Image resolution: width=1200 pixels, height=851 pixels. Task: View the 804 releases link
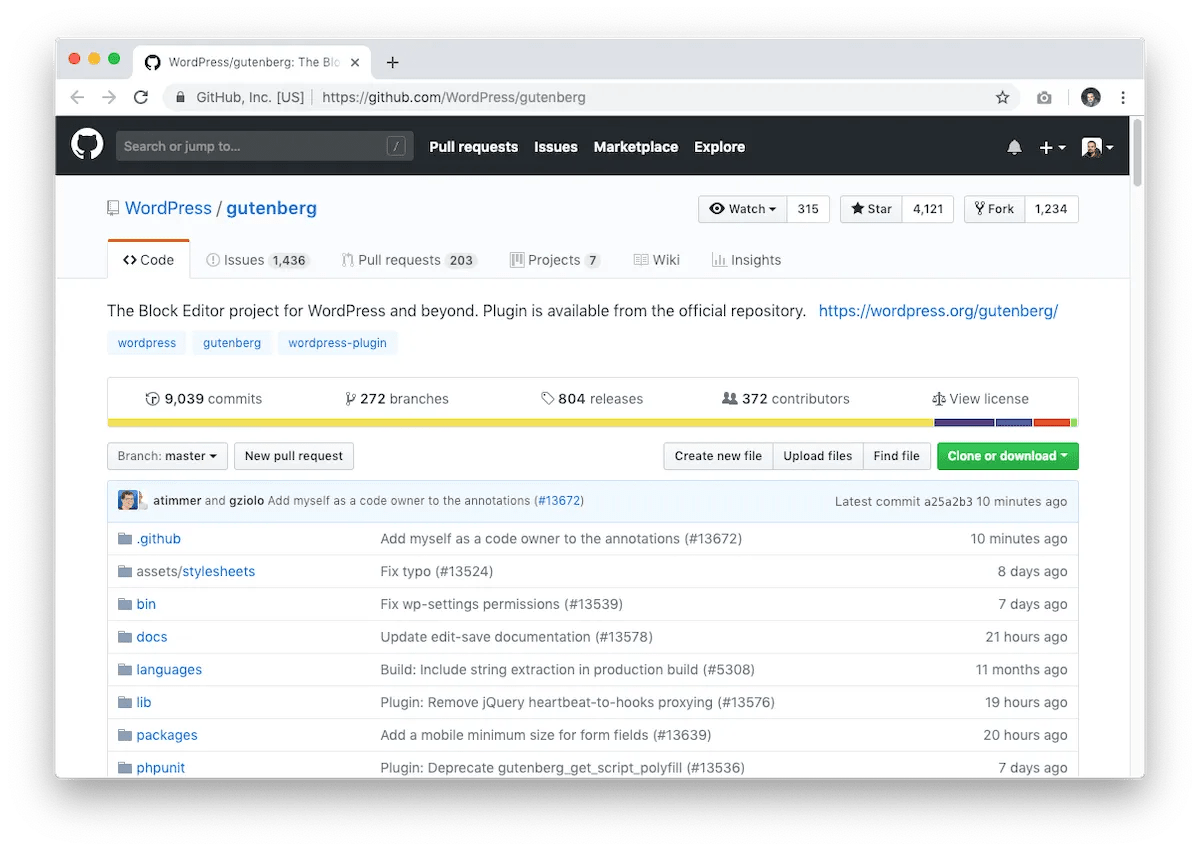pos(592,399)
